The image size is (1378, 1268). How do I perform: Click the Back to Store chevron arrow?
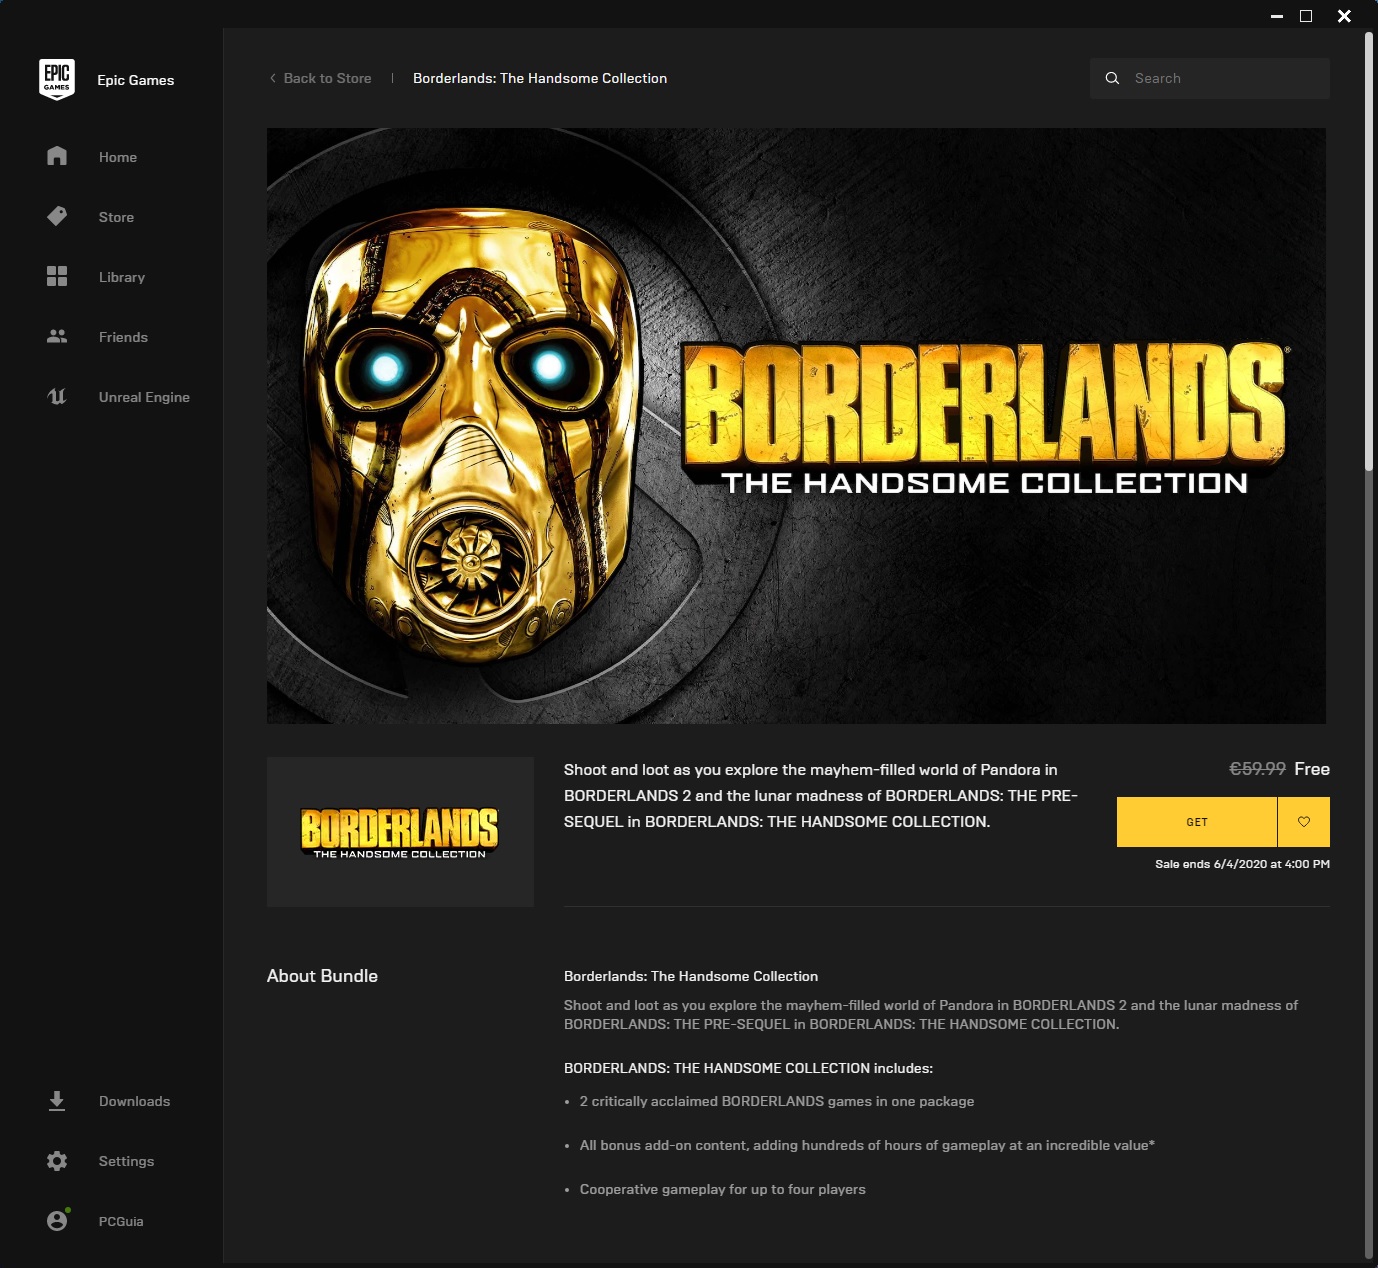[273, 78]
